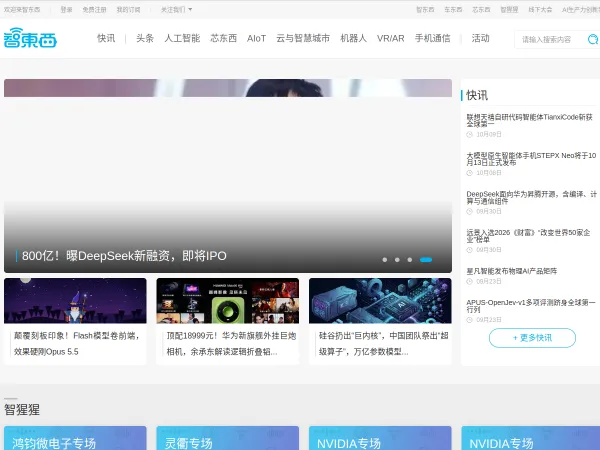Click the search magnifier icon

click(x=593, y=39)
